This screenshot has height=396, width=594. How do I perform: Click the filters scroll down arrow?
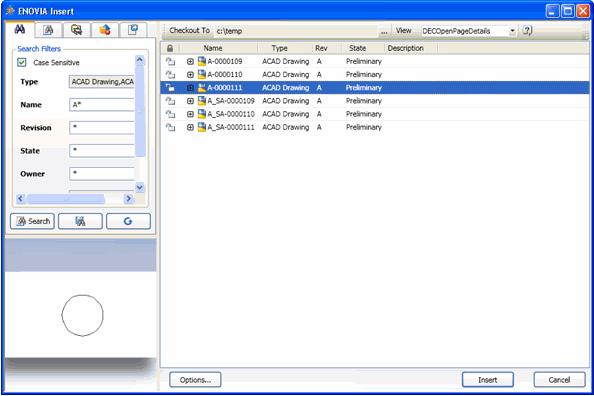click(140, 187)
